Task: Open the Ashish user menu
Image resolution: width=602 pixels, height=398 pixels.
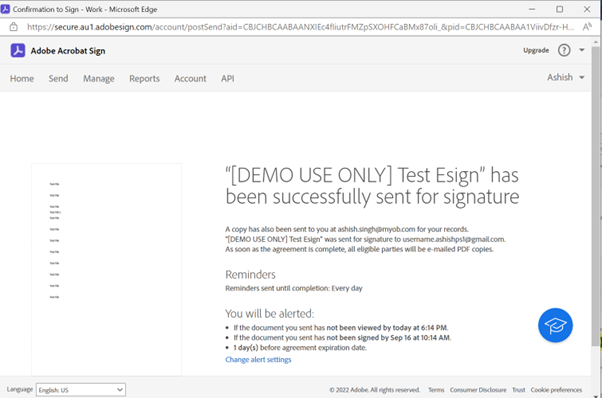Action: point(566,77)
